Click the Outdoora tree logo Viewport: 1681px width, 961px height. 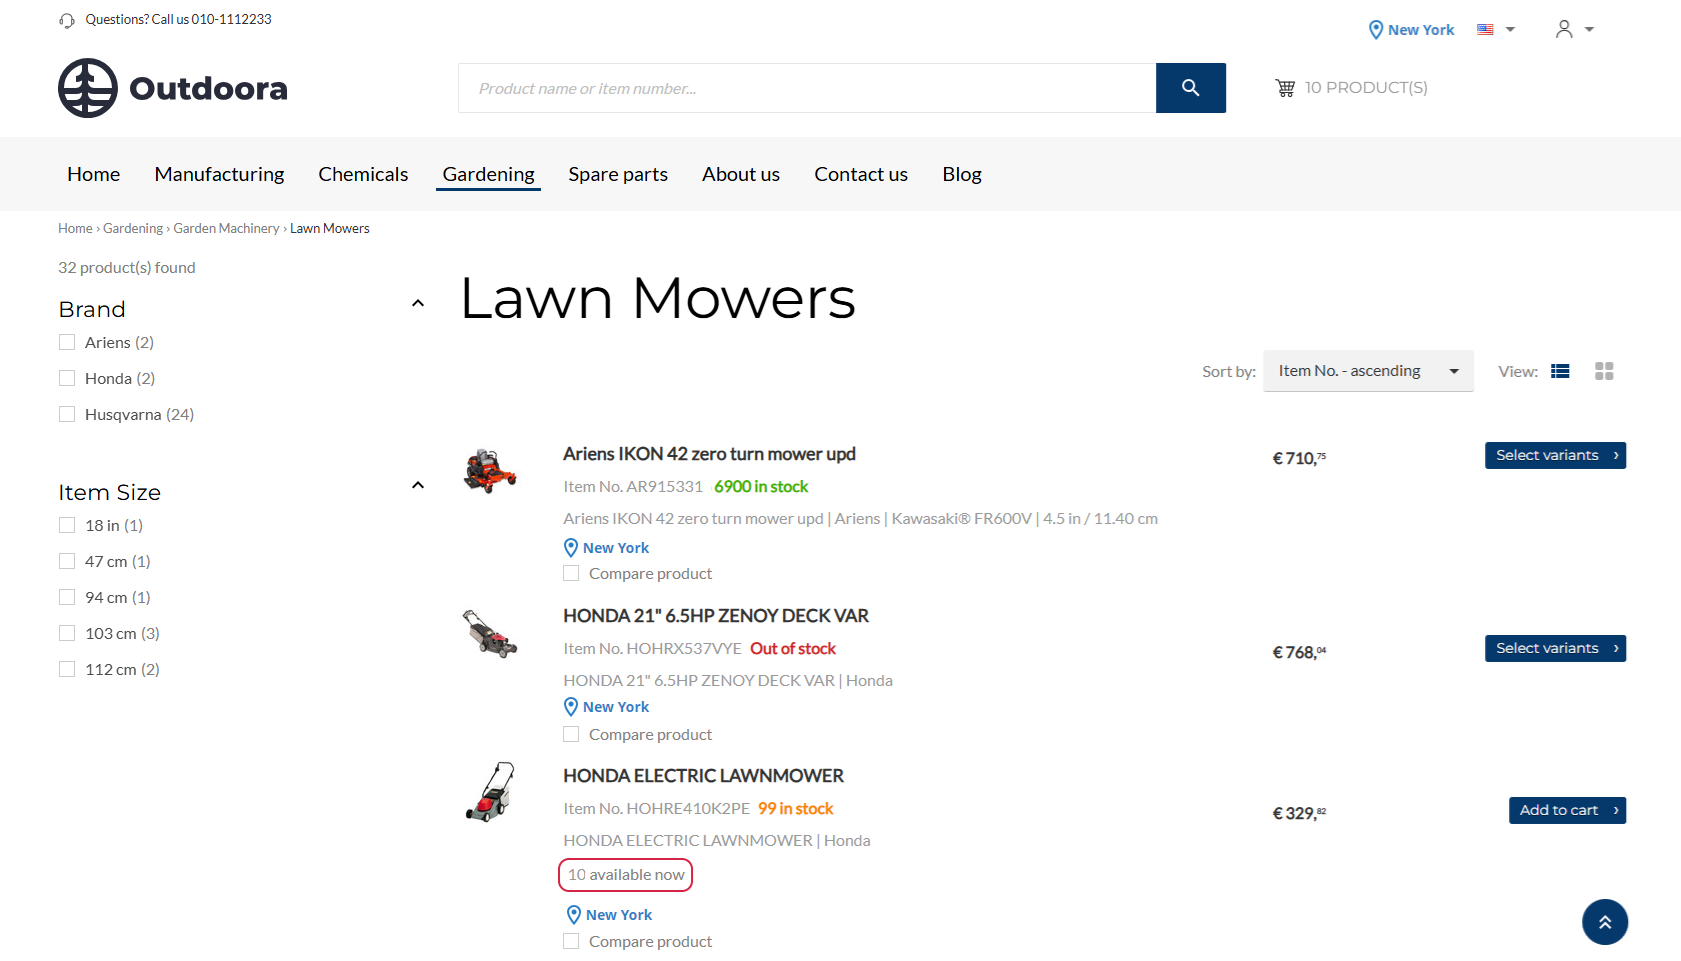pyautogui.click(x=88, y=88)
